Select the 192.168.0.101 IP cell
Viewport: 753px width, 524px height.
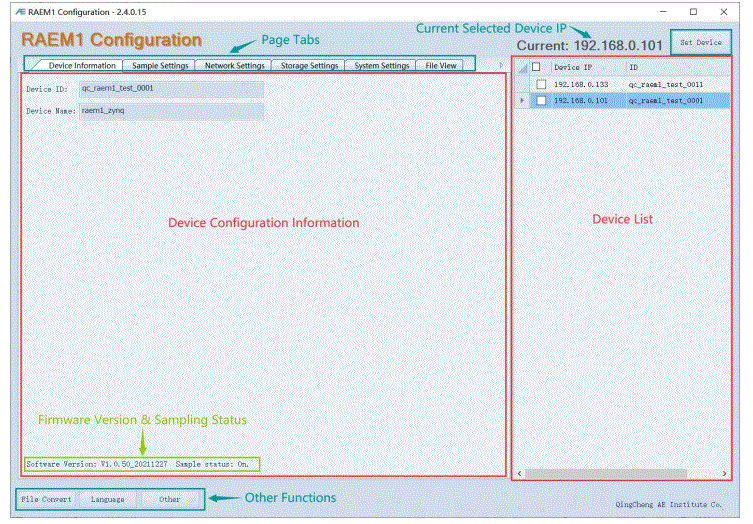588,100
